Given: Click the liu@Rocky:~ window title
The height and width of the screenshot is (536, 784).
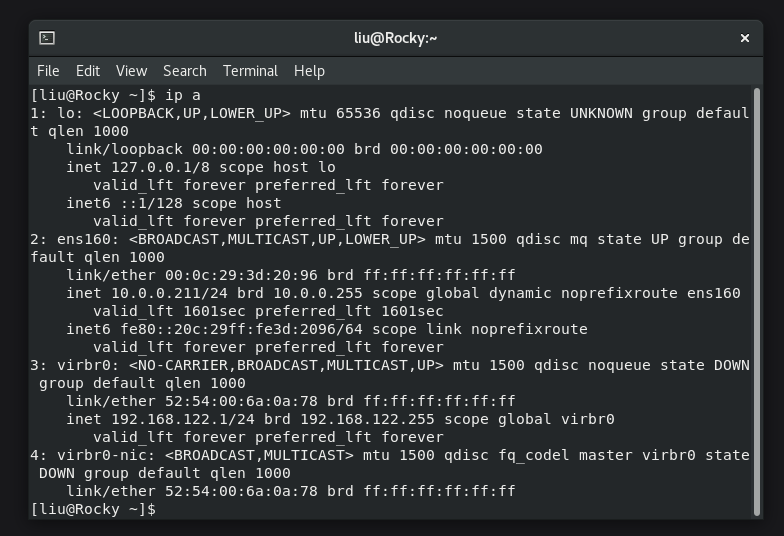Looking at the screenshot, I should coord(396,38).
